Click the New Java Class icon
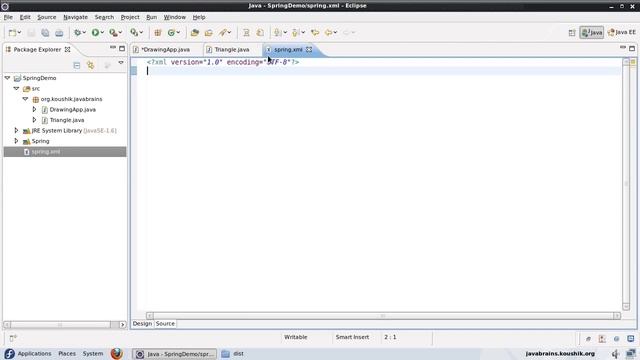 click(171, 33)
